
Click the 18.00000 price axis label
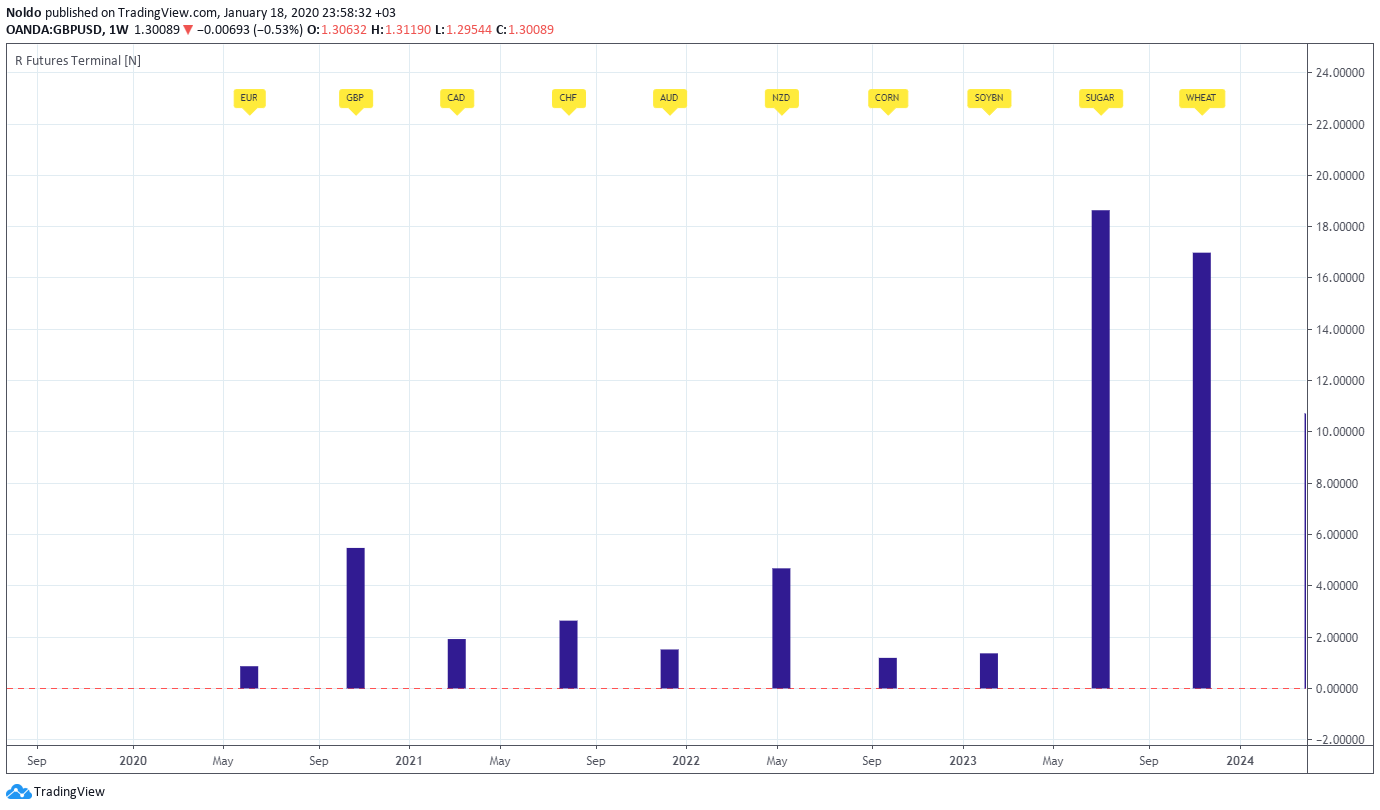click(1342, 227)
